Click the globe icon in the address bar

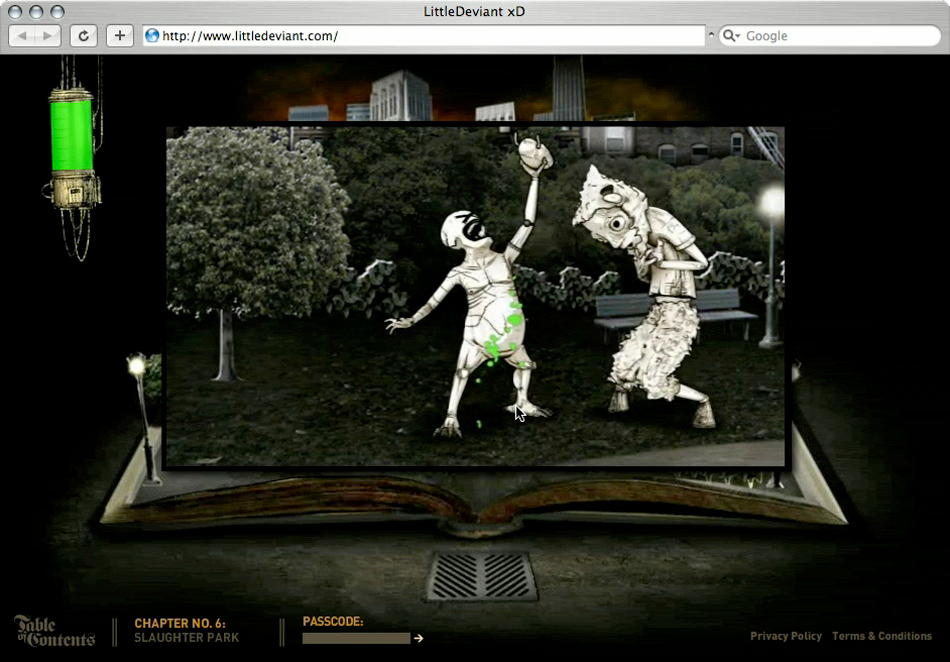(152, 36)
